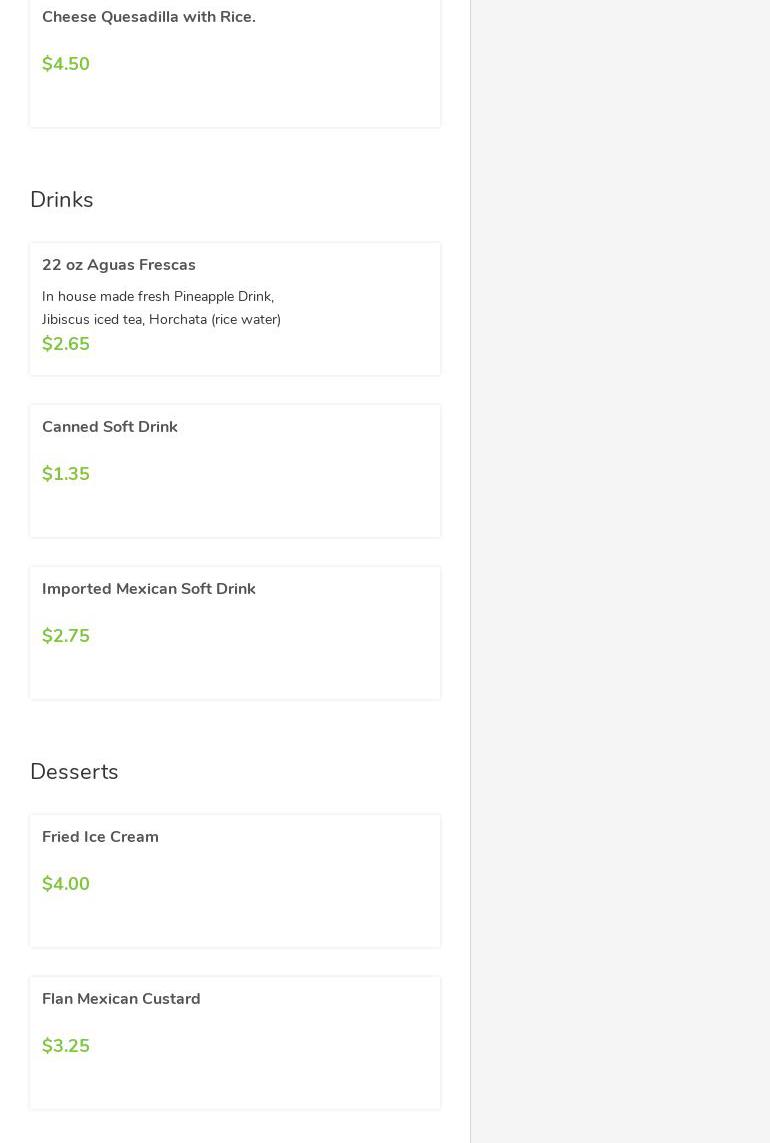Click the $2.75 soft drink price
The image size is (770, 1143).
[x=66, y=636]
